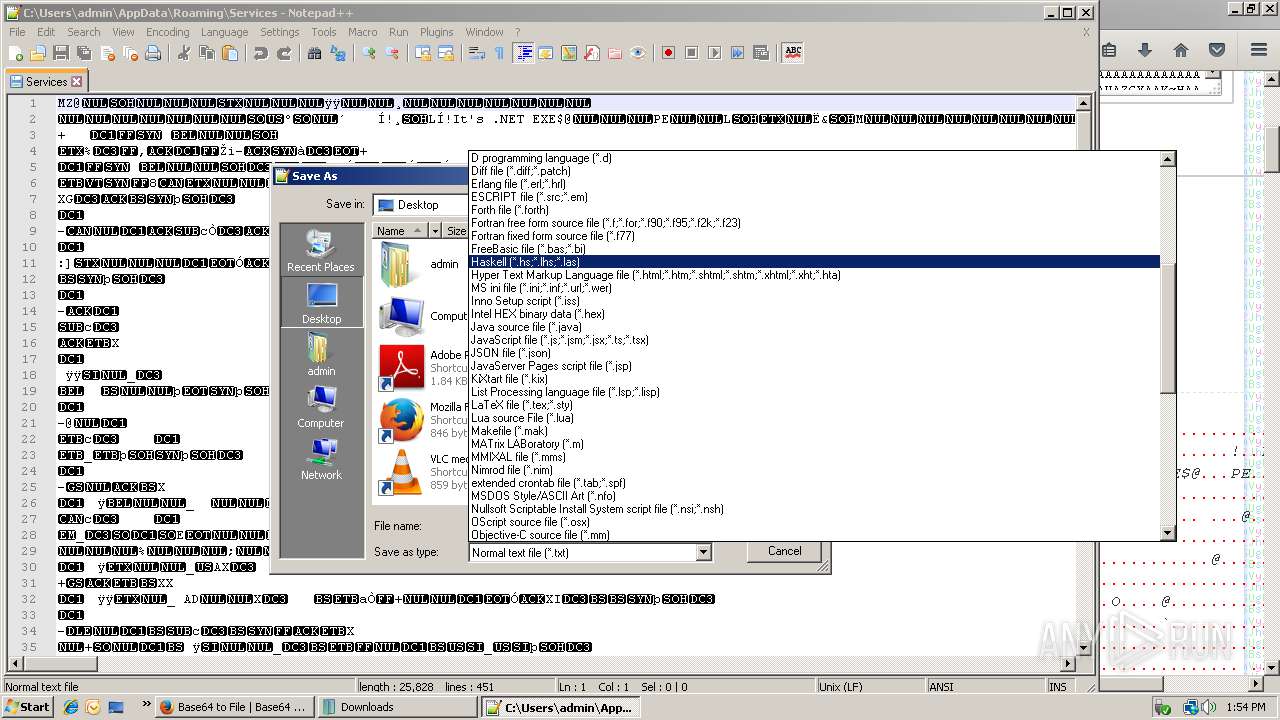Click the Start button on taskbar
Image resolution: width=1280 pixels, height=720 pixels.
[x=27, y=707]
